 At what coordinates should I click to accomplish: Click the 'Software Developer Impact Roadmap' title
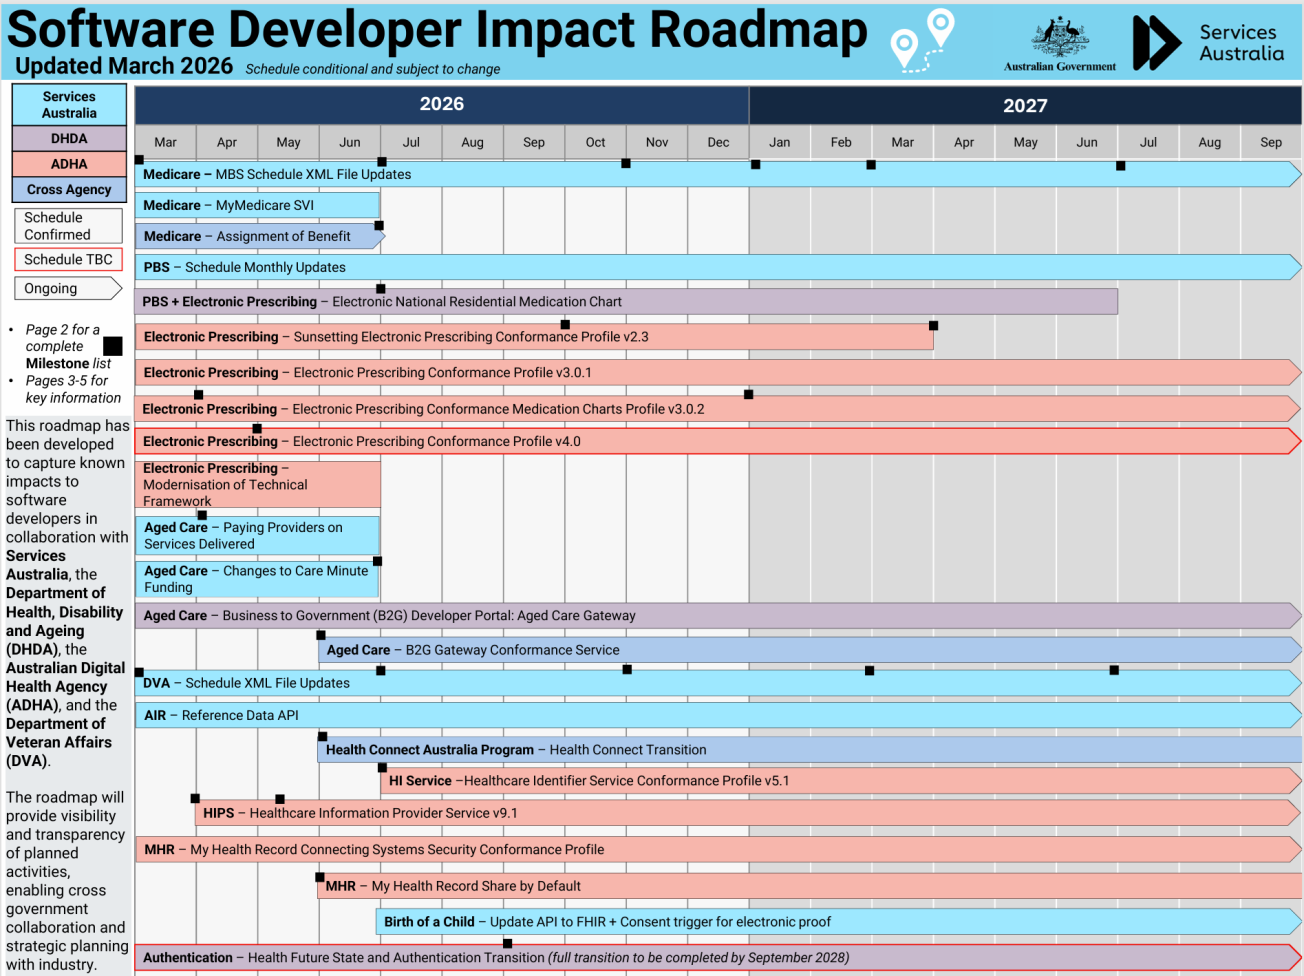(x=437, y=29)
